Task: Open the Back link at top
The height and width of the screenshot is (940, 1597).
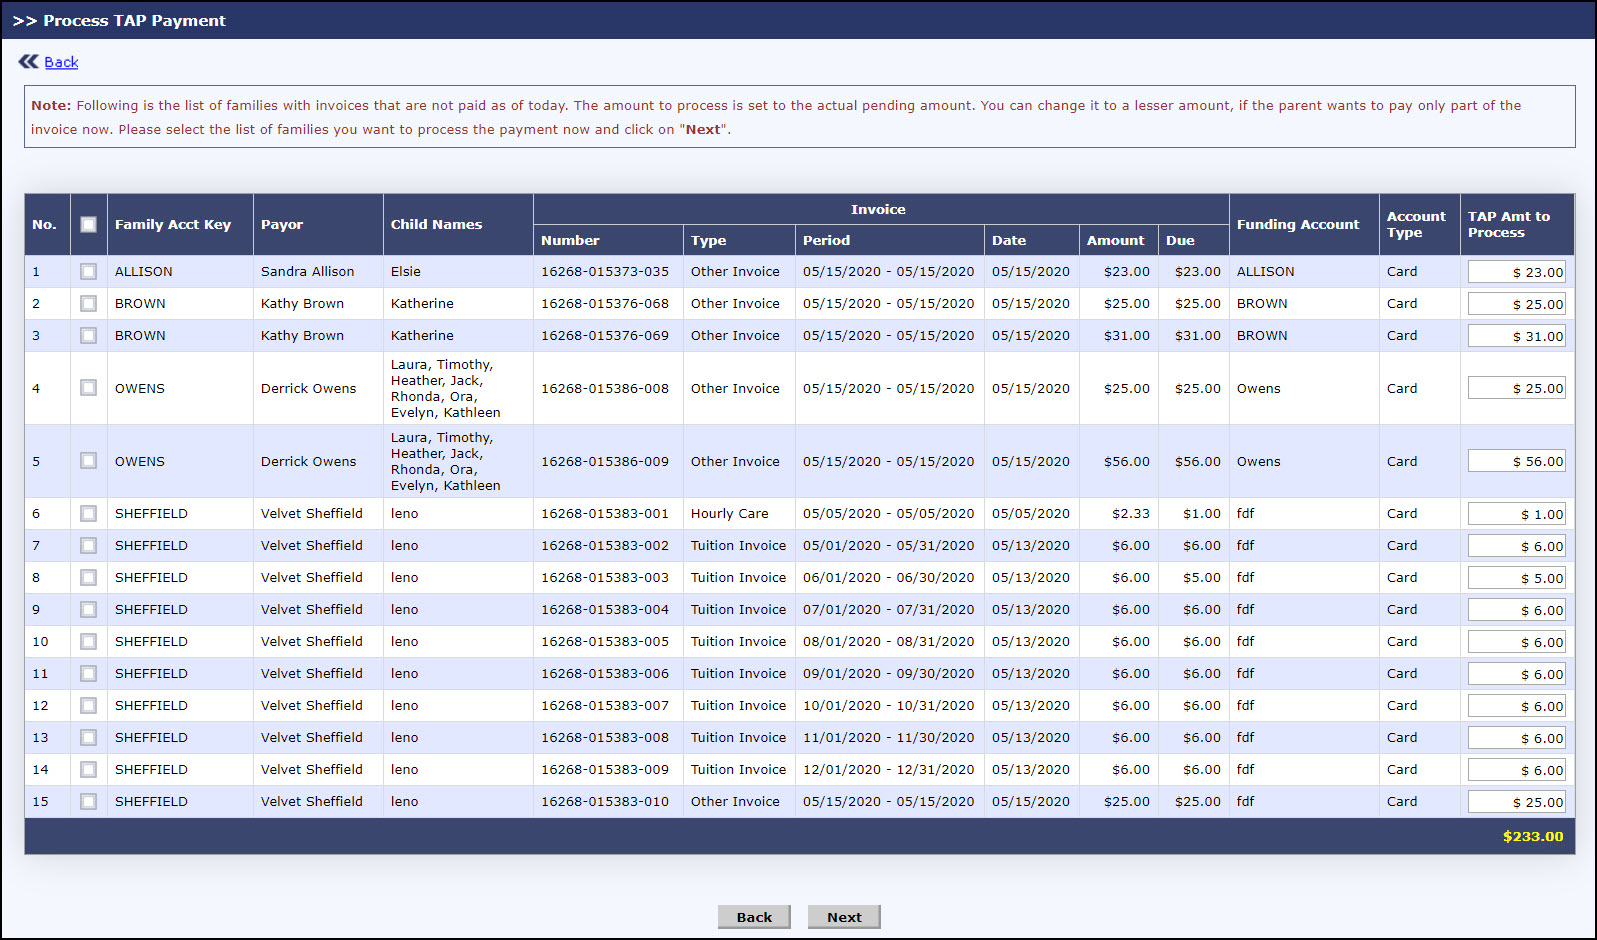Action: click(61, 62)
